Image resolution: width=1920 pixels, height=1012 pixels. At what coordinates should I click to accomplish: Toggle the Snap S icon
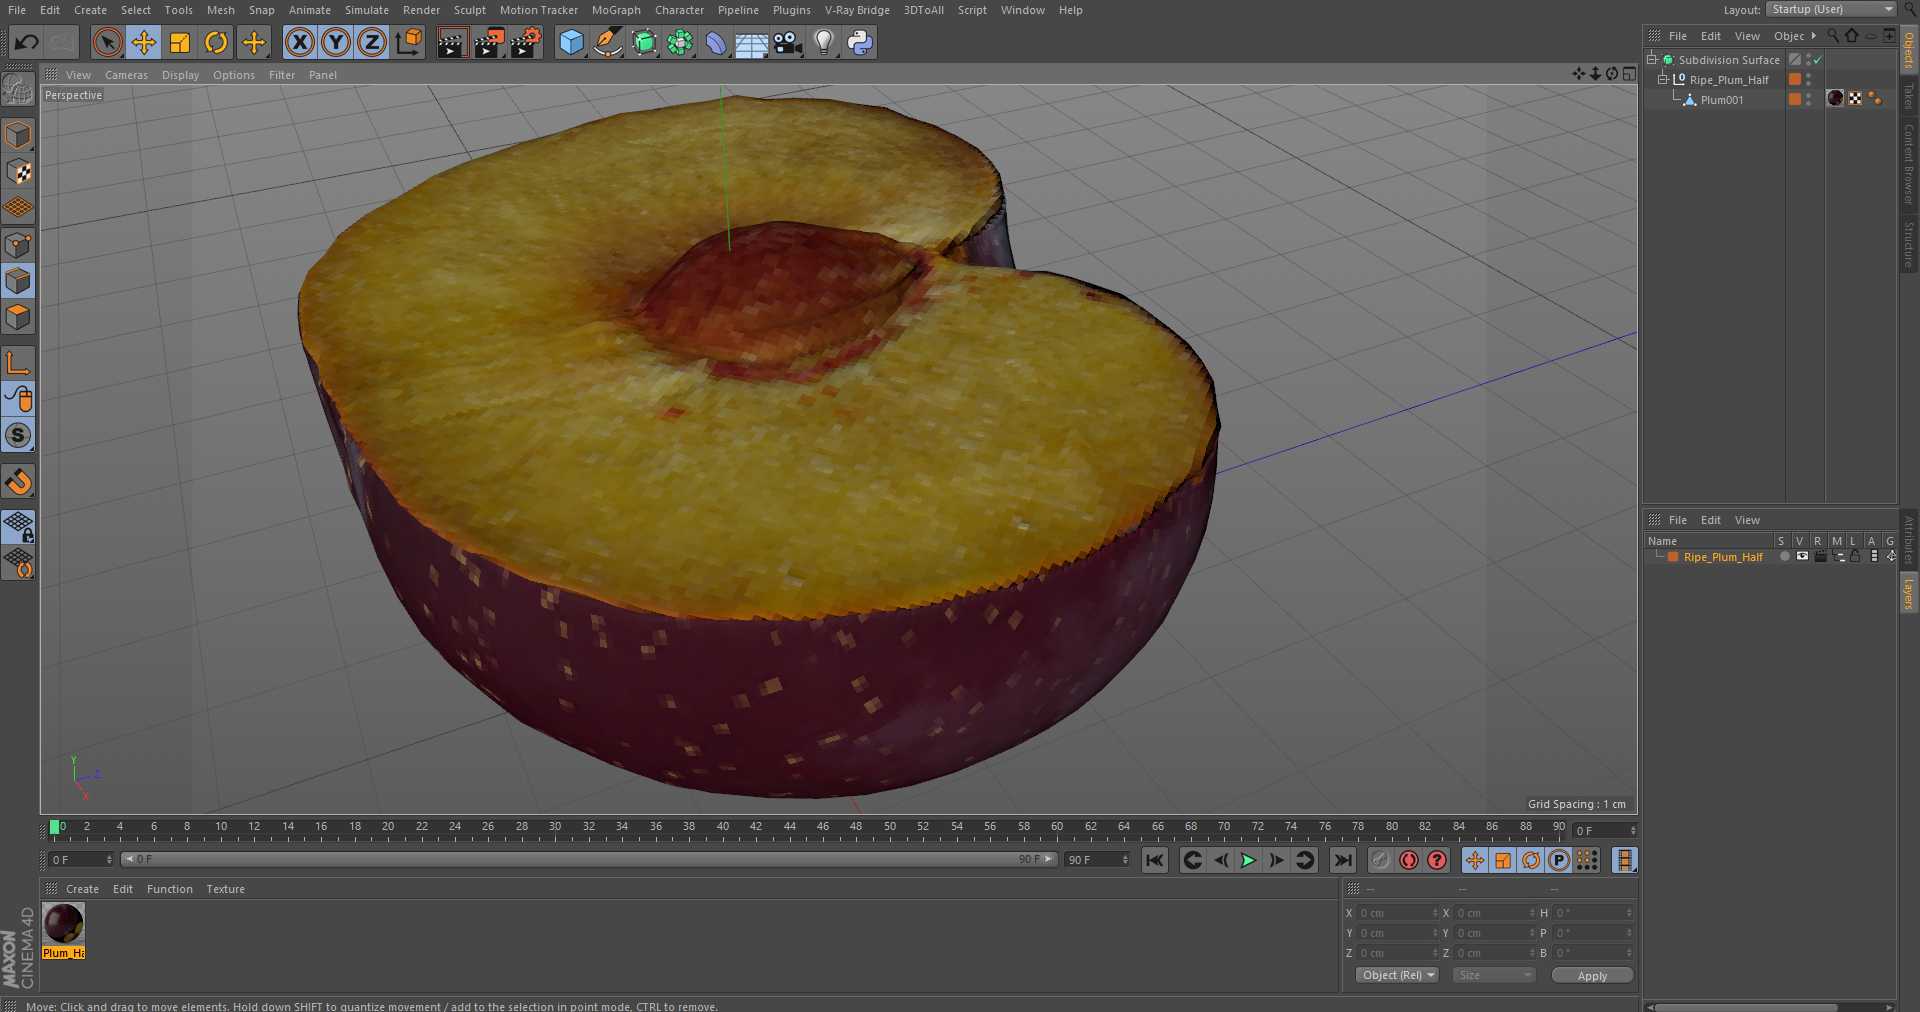(18, 435)
